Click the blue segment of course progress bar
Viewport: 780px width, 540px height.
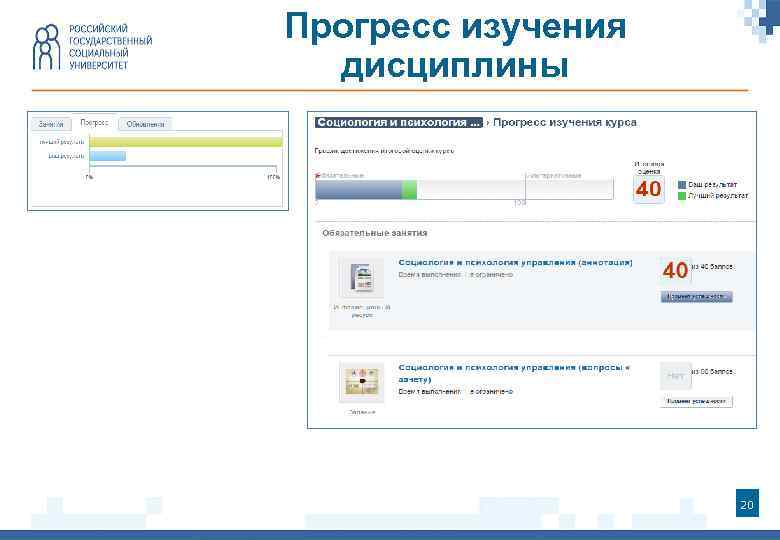pyautogui.click(x=359, y=190)
